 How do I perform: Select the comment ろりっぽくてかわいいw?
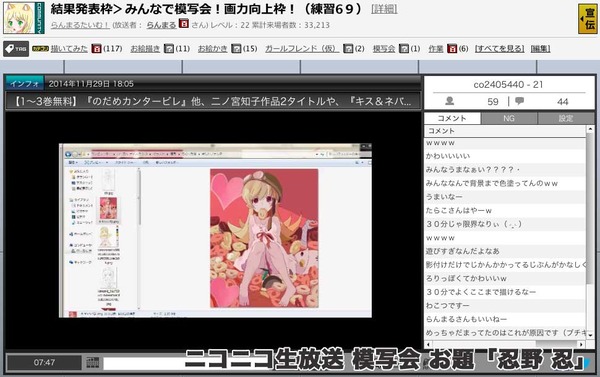(505, 278)
